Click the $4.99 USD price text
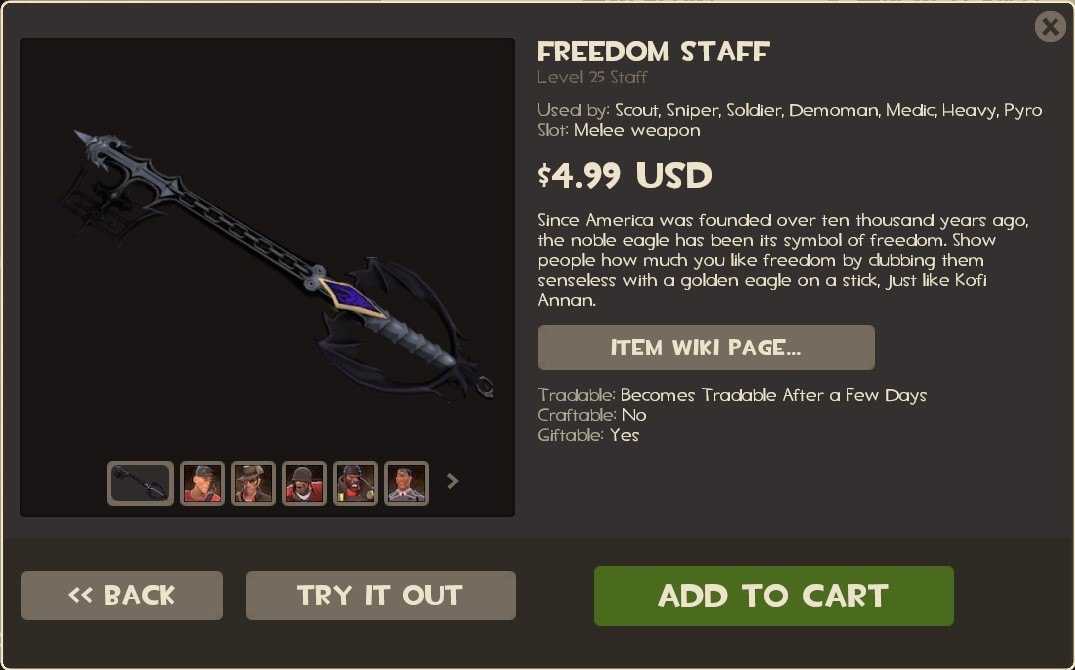Image resolution: width=1075 pixels, height=670 pixels. point(625,176)
